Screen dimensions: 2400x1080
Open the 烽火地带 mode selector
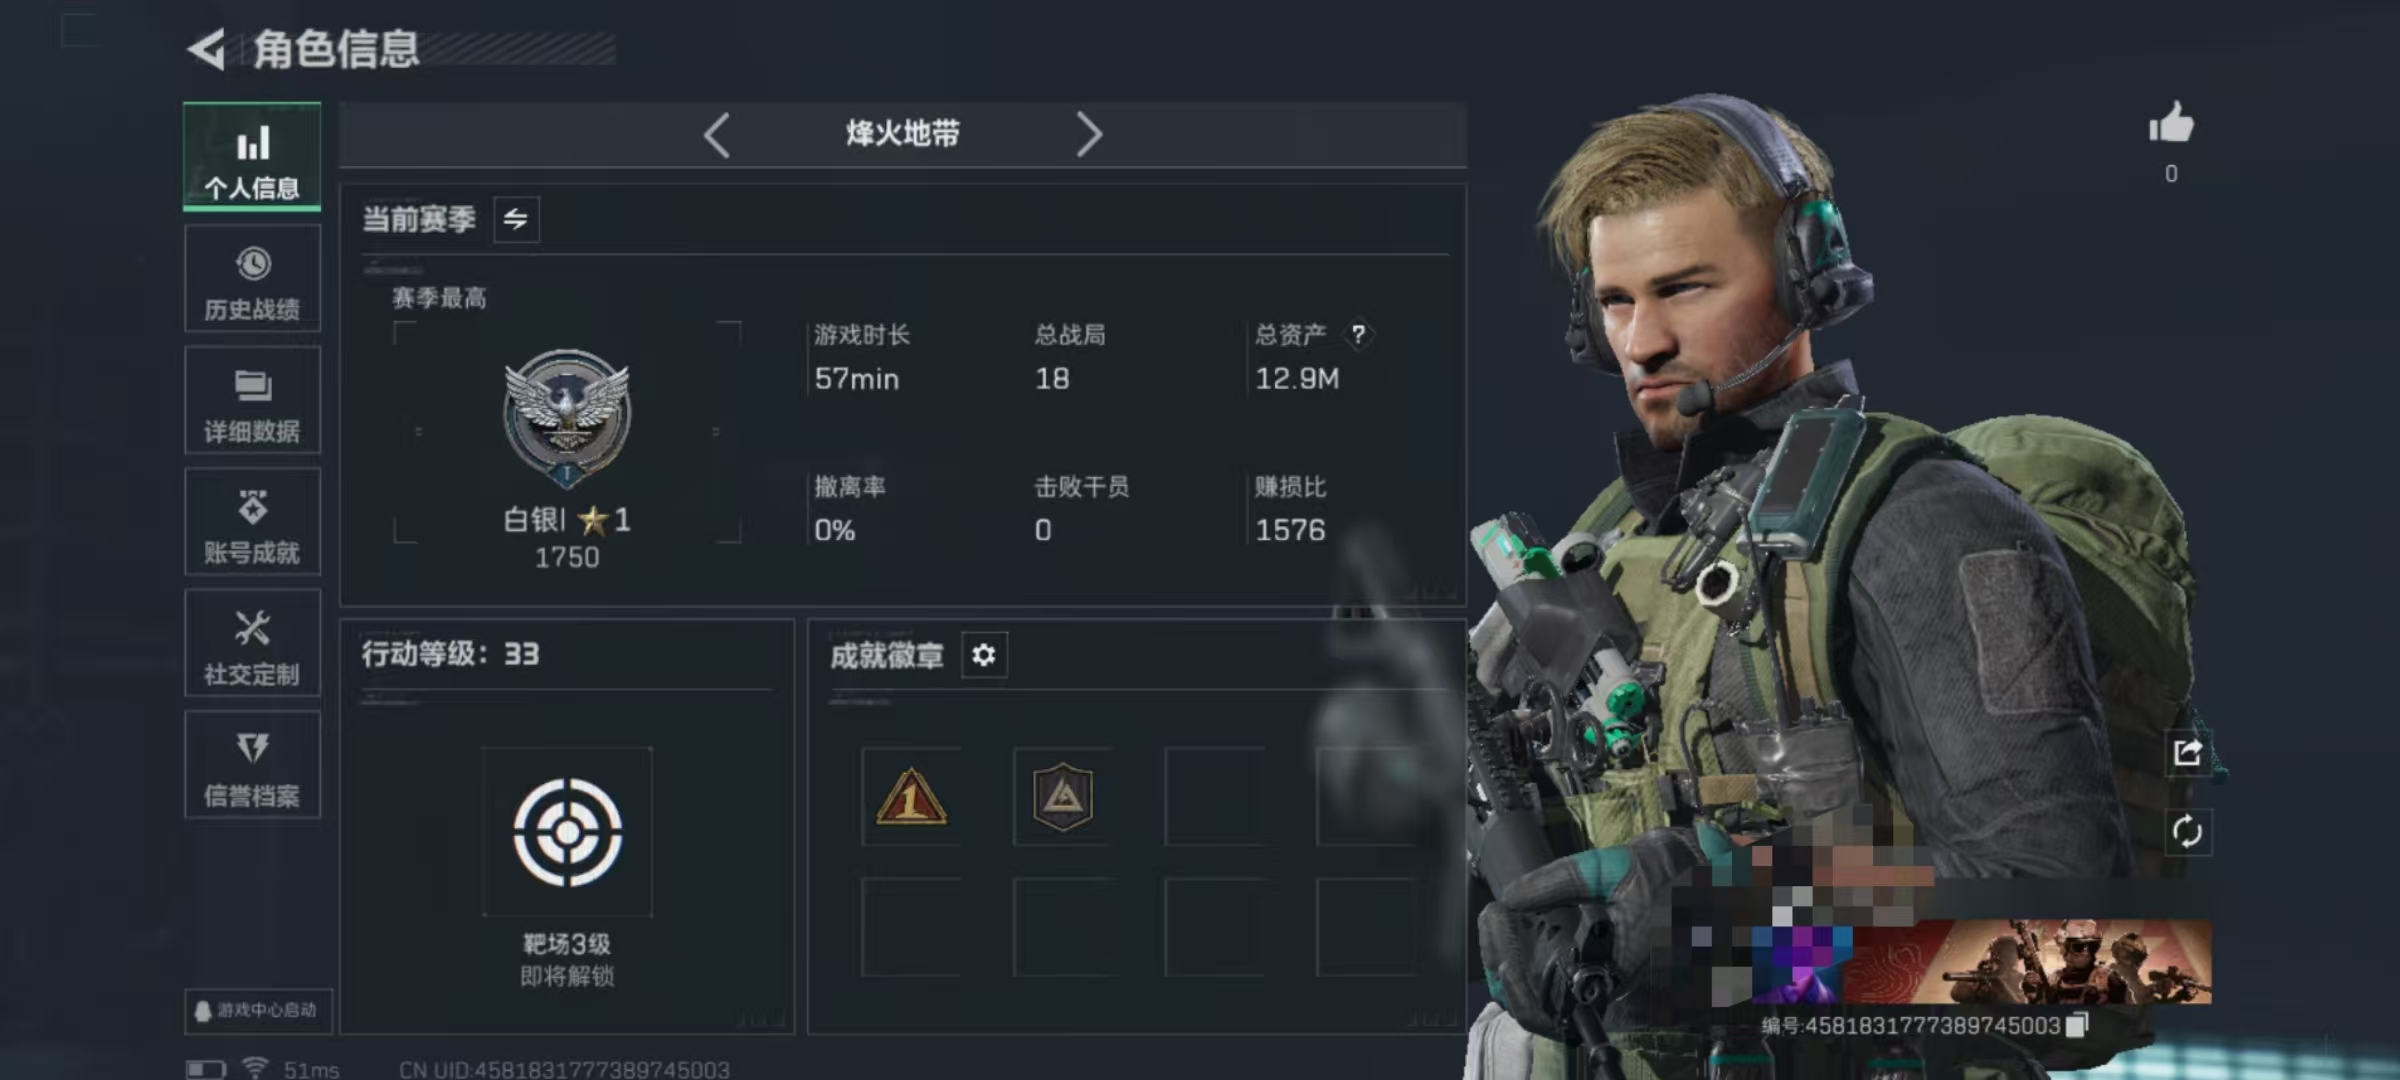902,134
